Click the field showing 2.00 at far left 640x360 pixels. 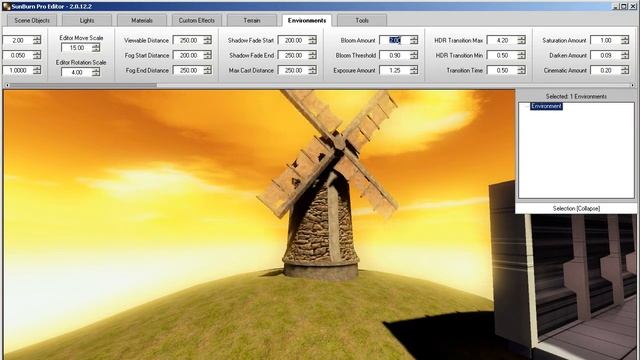click(18, 40)
